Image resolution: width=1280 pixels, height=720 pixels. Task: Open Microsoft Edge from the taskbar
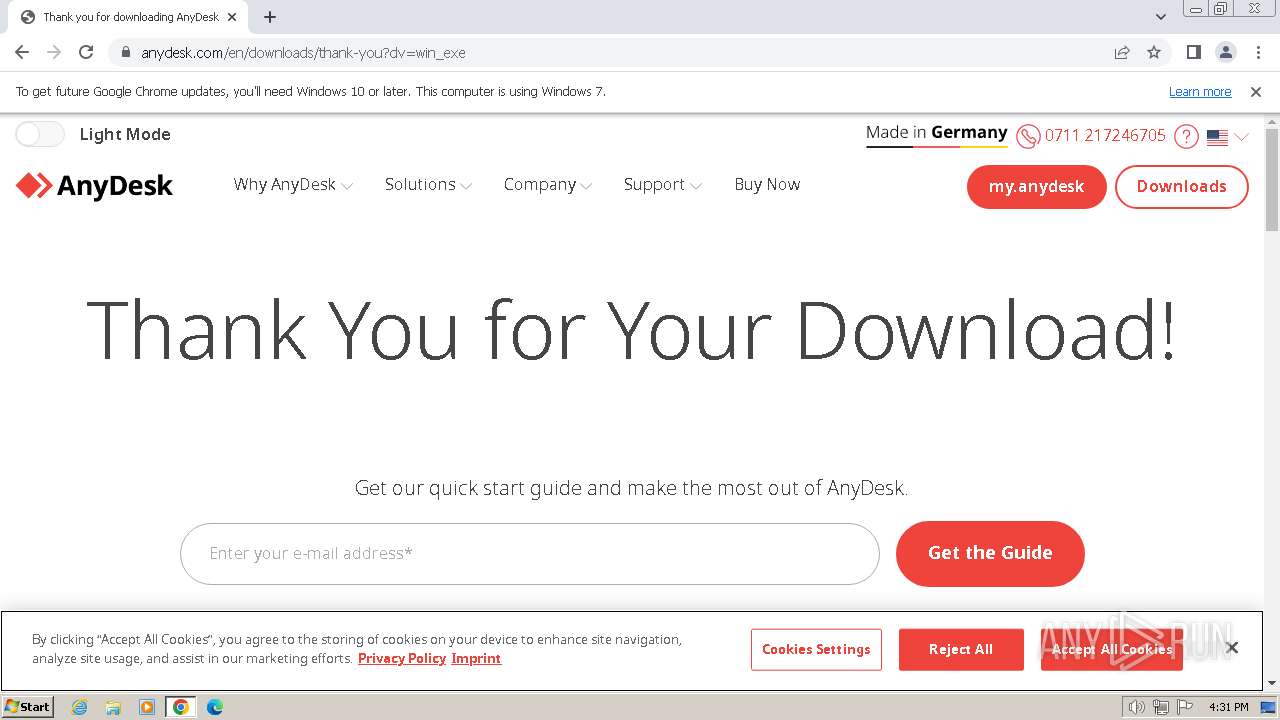click(215, 707)
